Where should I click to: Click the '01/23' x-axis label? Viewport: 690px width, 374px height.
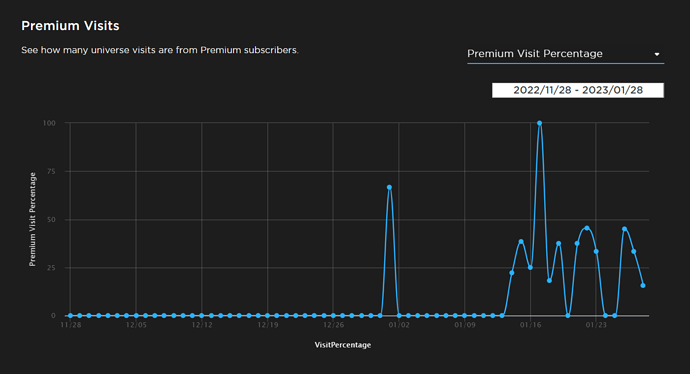596,325
